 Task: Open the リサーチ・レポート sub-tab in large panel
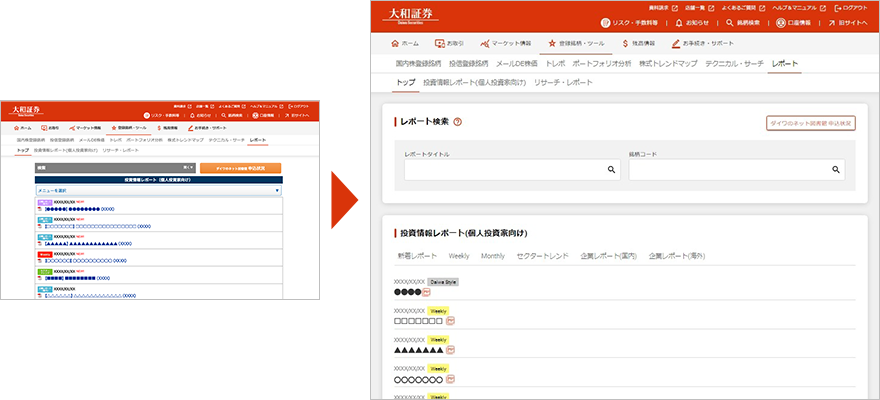[x=563, y=83]
